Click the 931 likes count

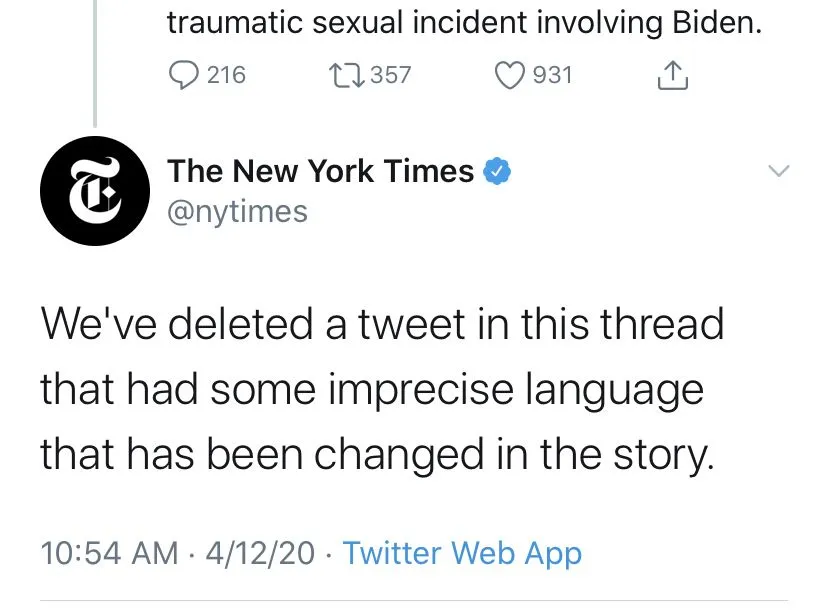[552, 75]
